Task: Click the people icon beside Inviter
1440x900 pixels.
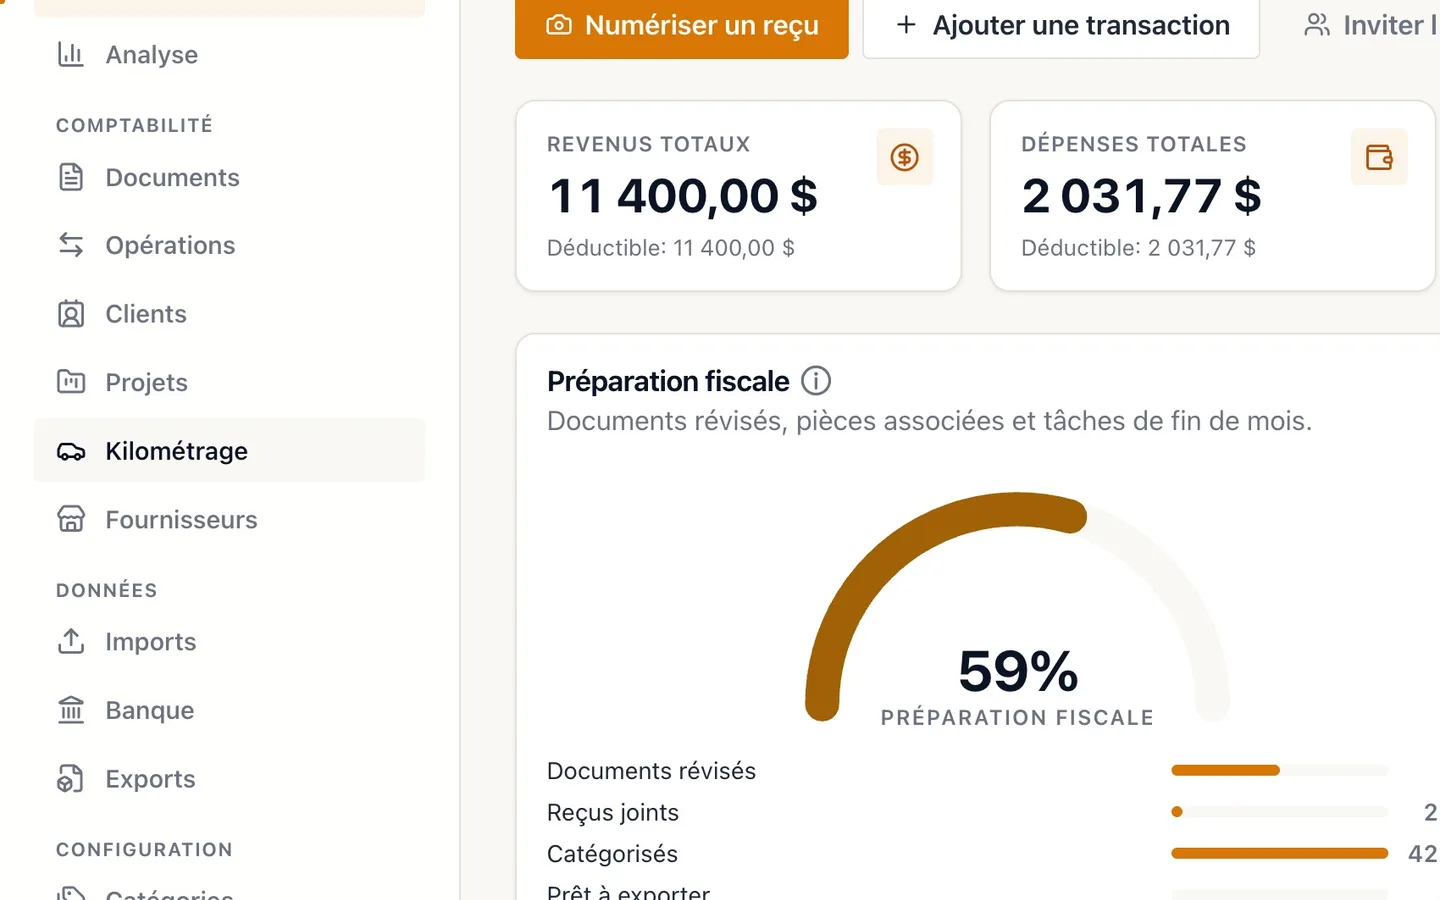Action: [1317, 25]
